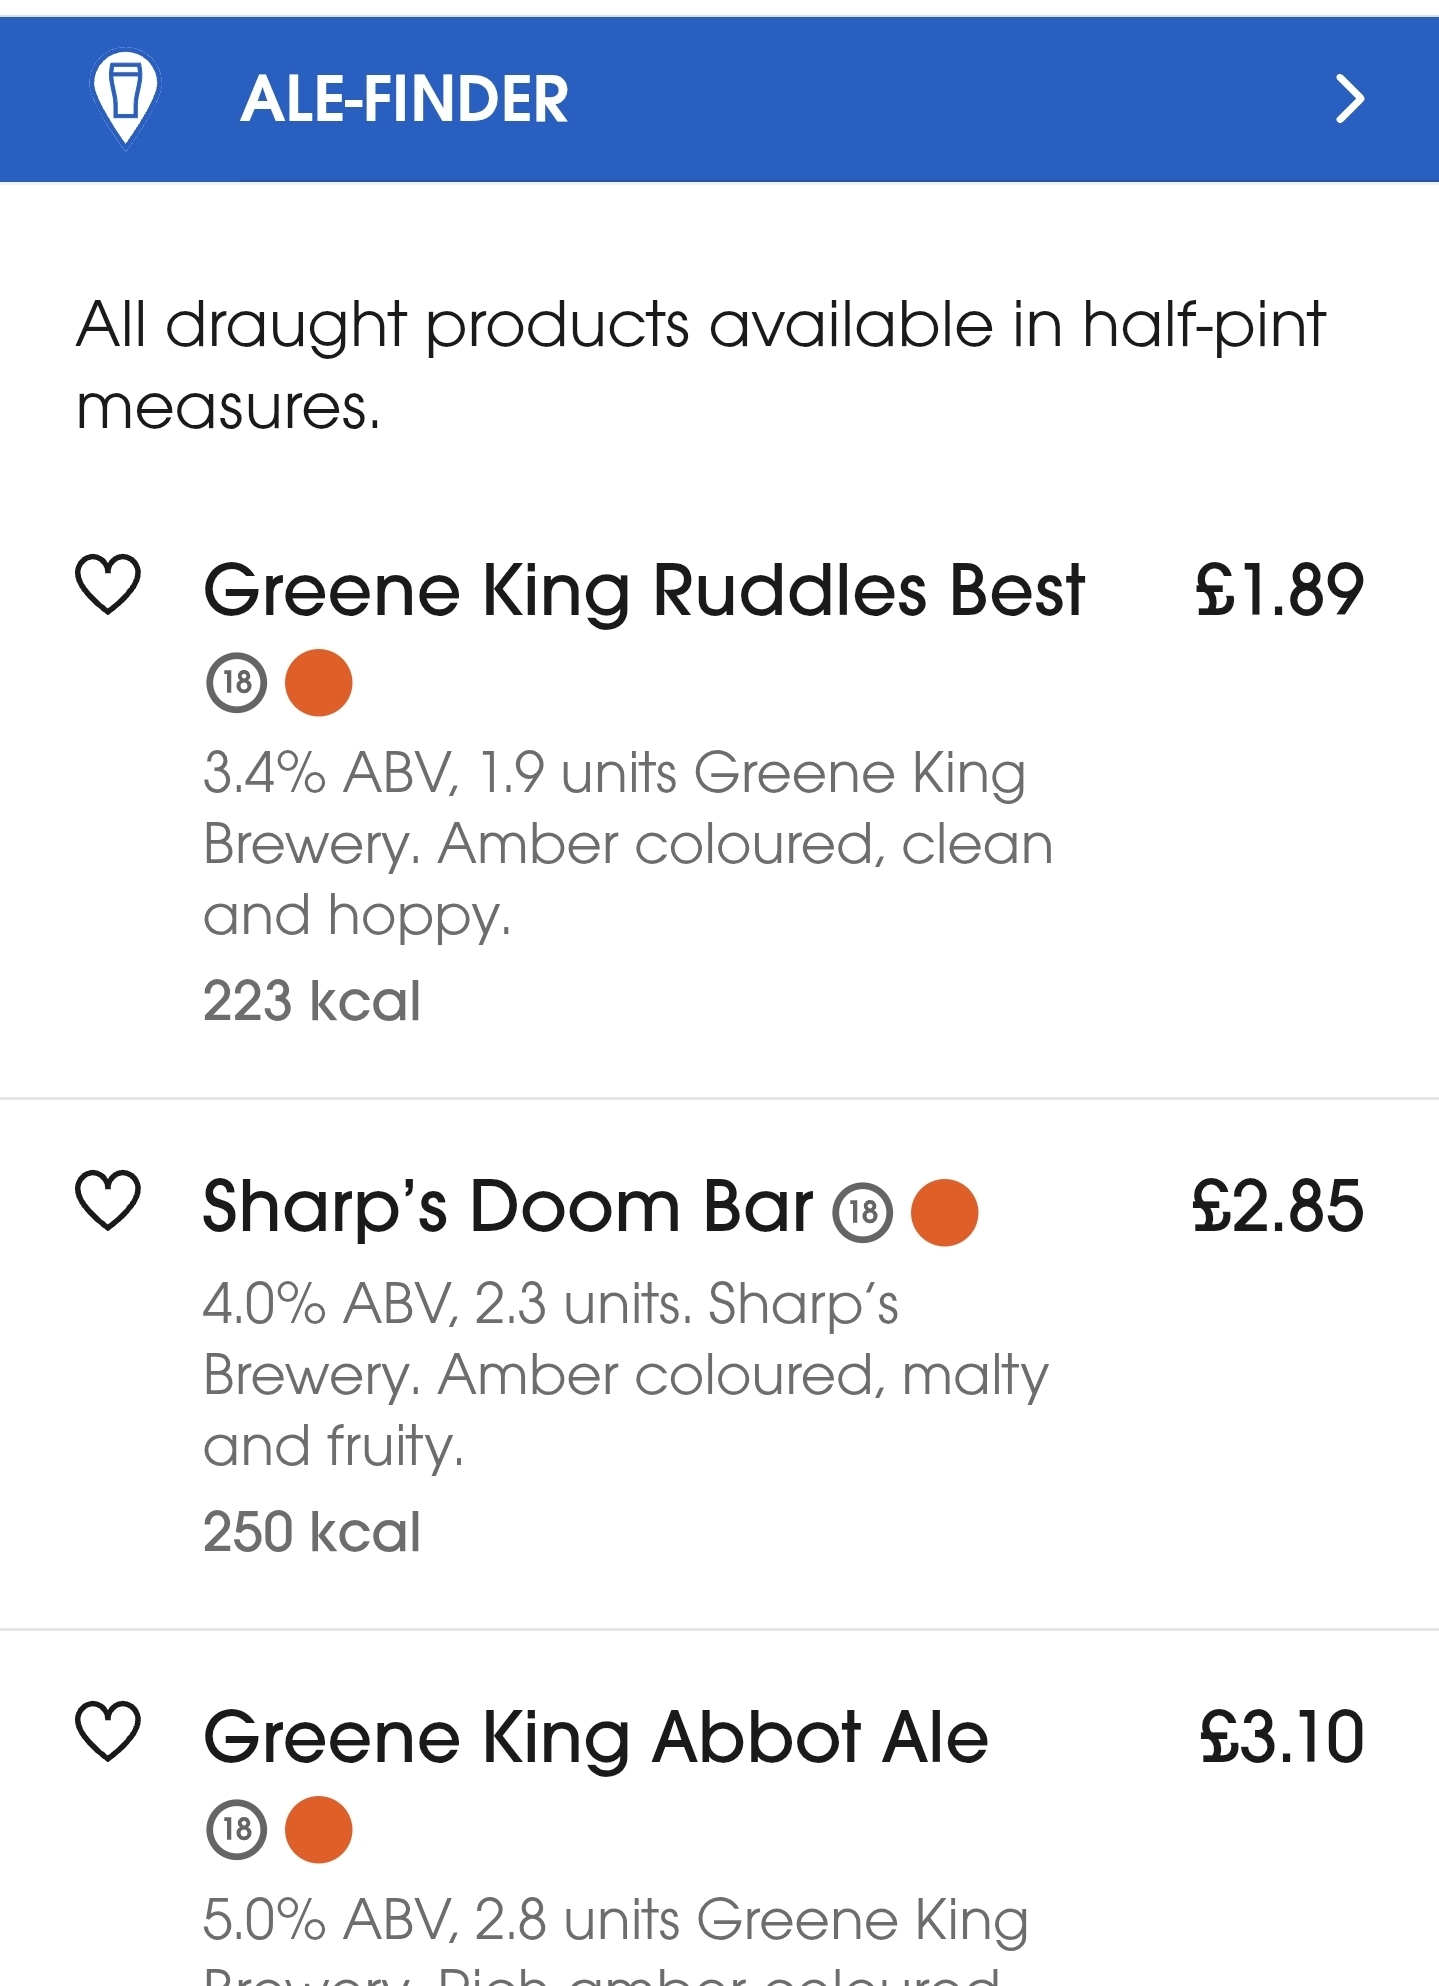Click the £1.89 price for Ruddles Best
The image size is (1439, 1986).
[1280, 590]
